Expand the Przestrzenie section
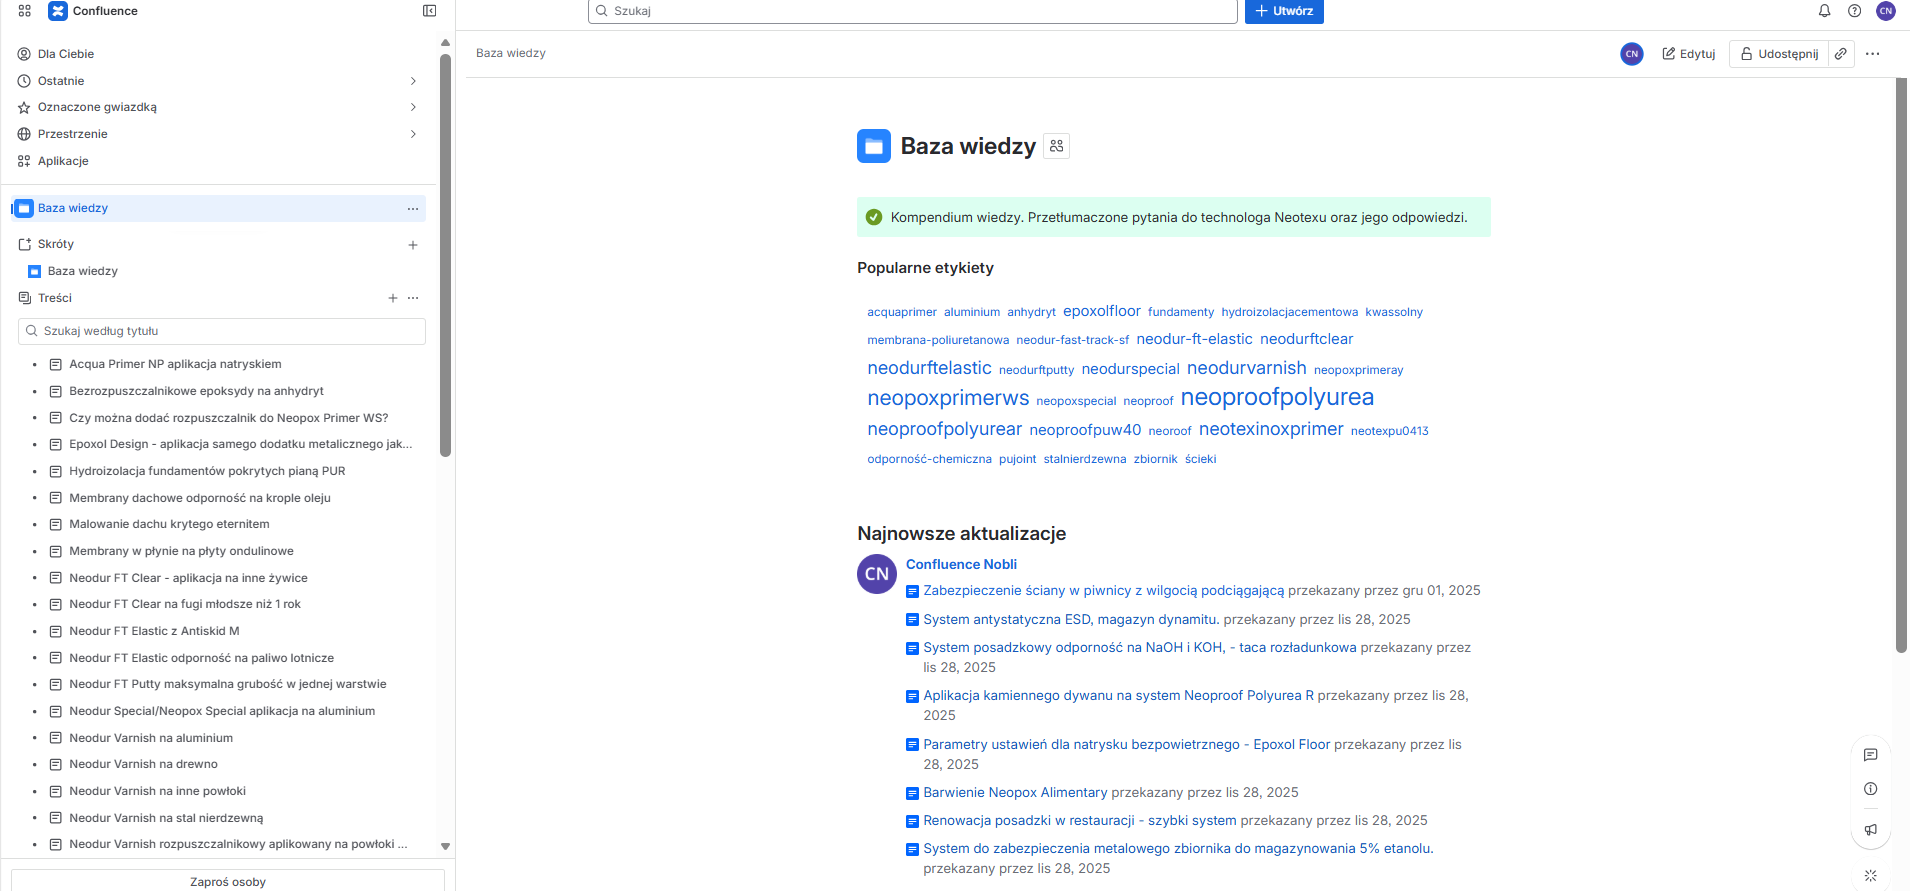This screenshot has height=891, width=1910. [x=413, y=134]
